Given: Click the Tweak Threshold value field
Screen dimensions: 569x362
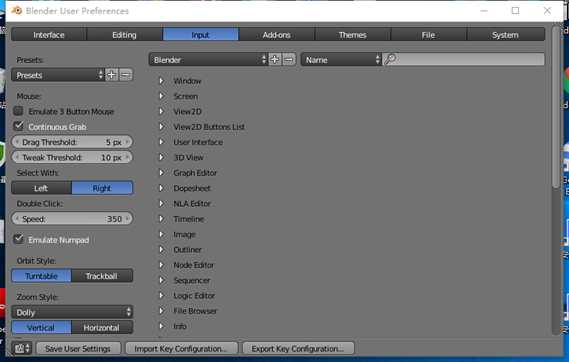Looking at the screenshot, I should point(72,157).
